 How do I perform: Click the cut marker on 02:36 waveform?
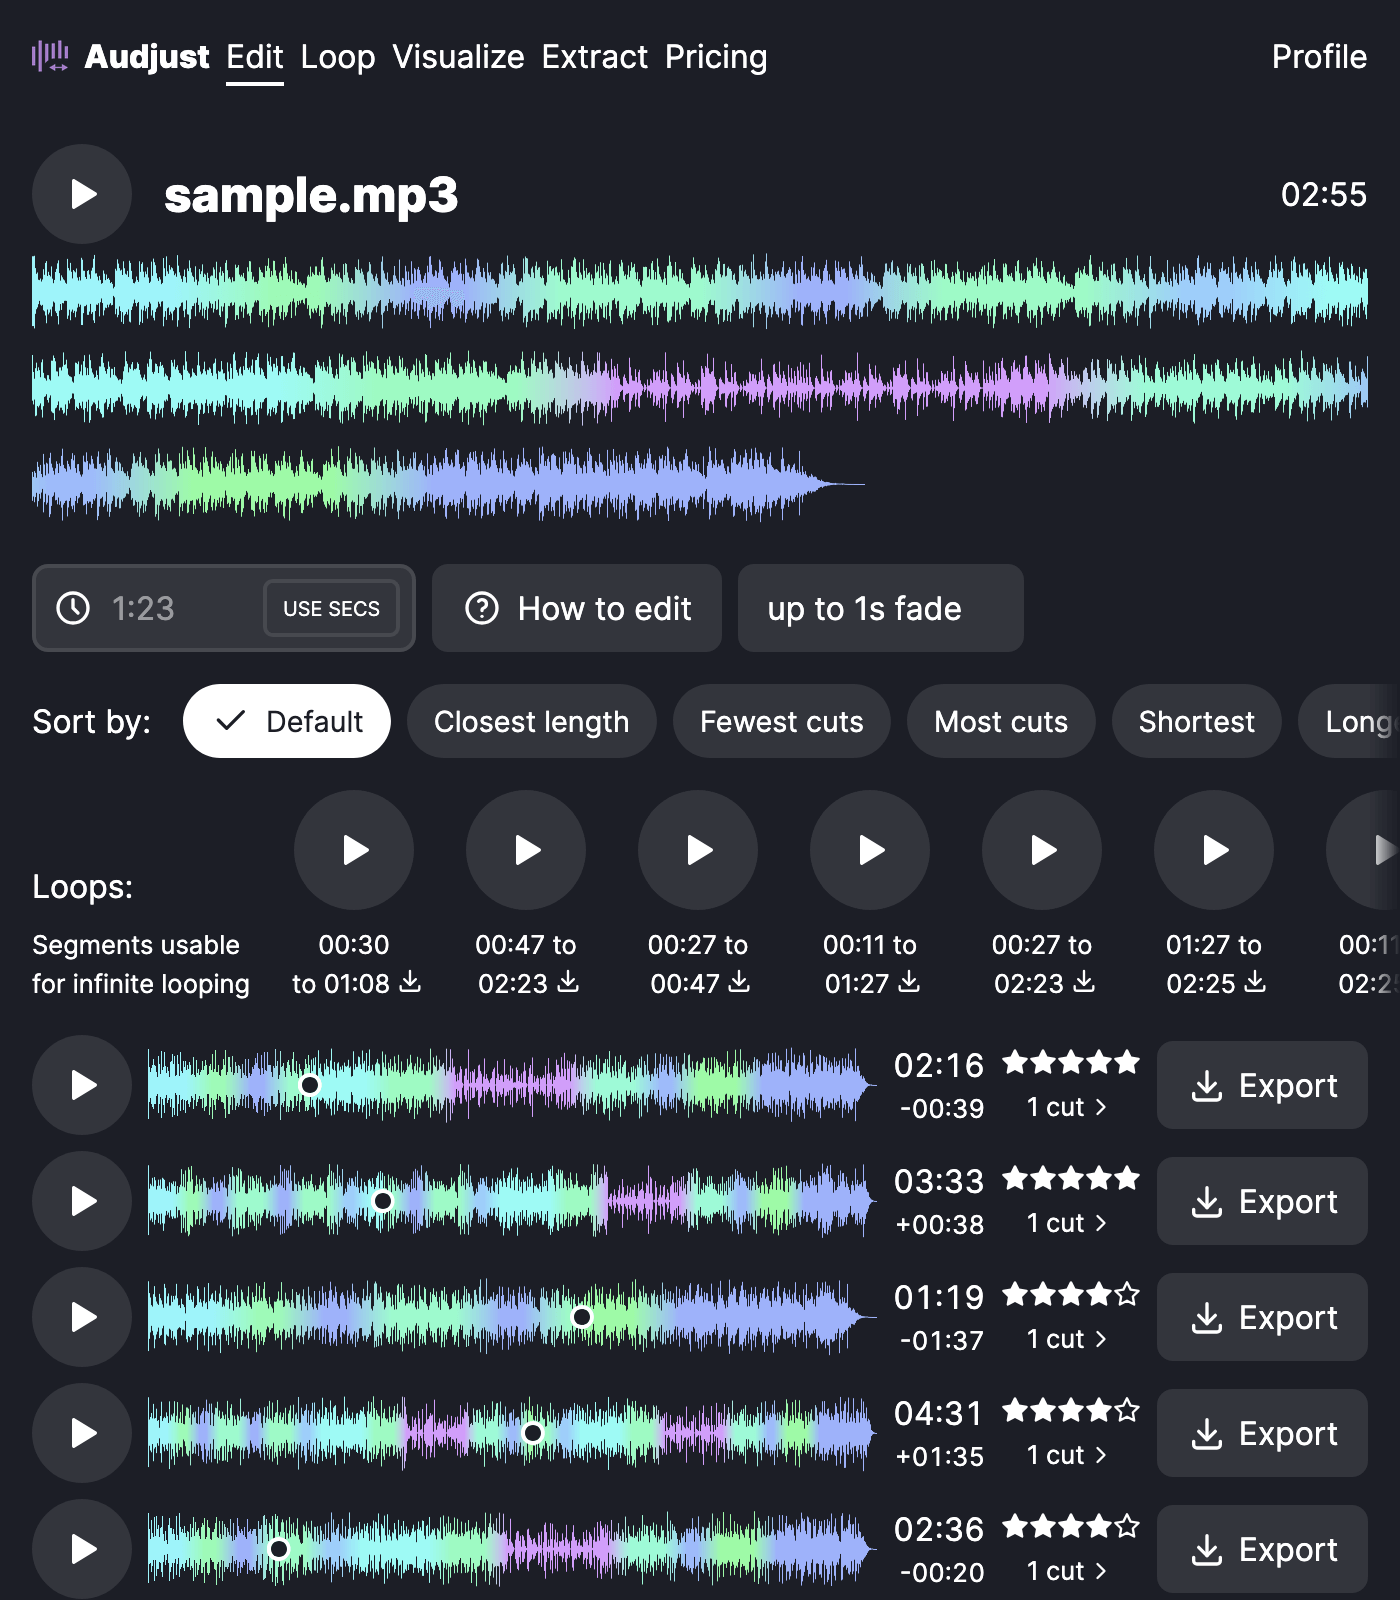coord(279,1549)
